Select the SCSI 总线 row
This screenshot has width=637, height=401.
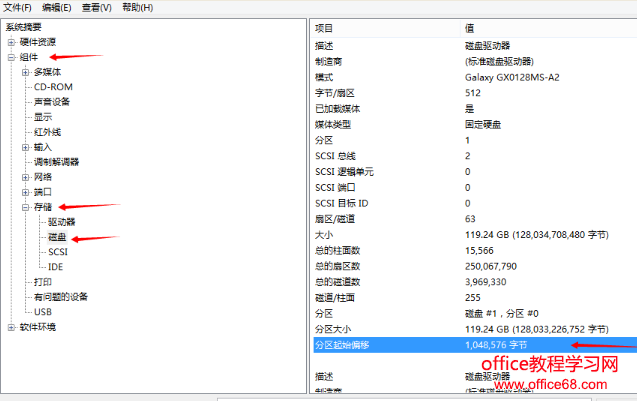pyautogui.click(x=475, y=156)
